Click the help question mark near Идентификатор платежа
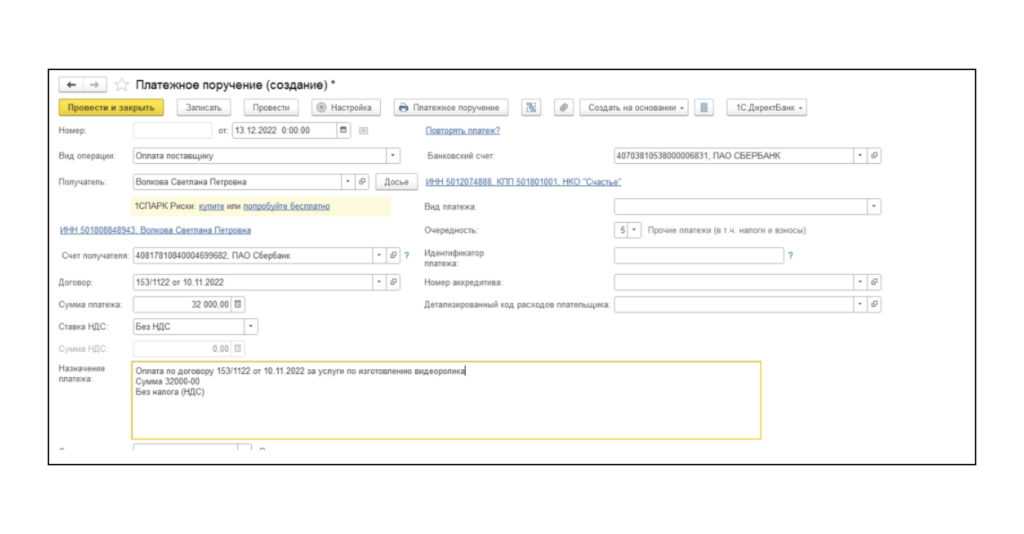Viewport: 1024px width, 534px height. point(790,257)
